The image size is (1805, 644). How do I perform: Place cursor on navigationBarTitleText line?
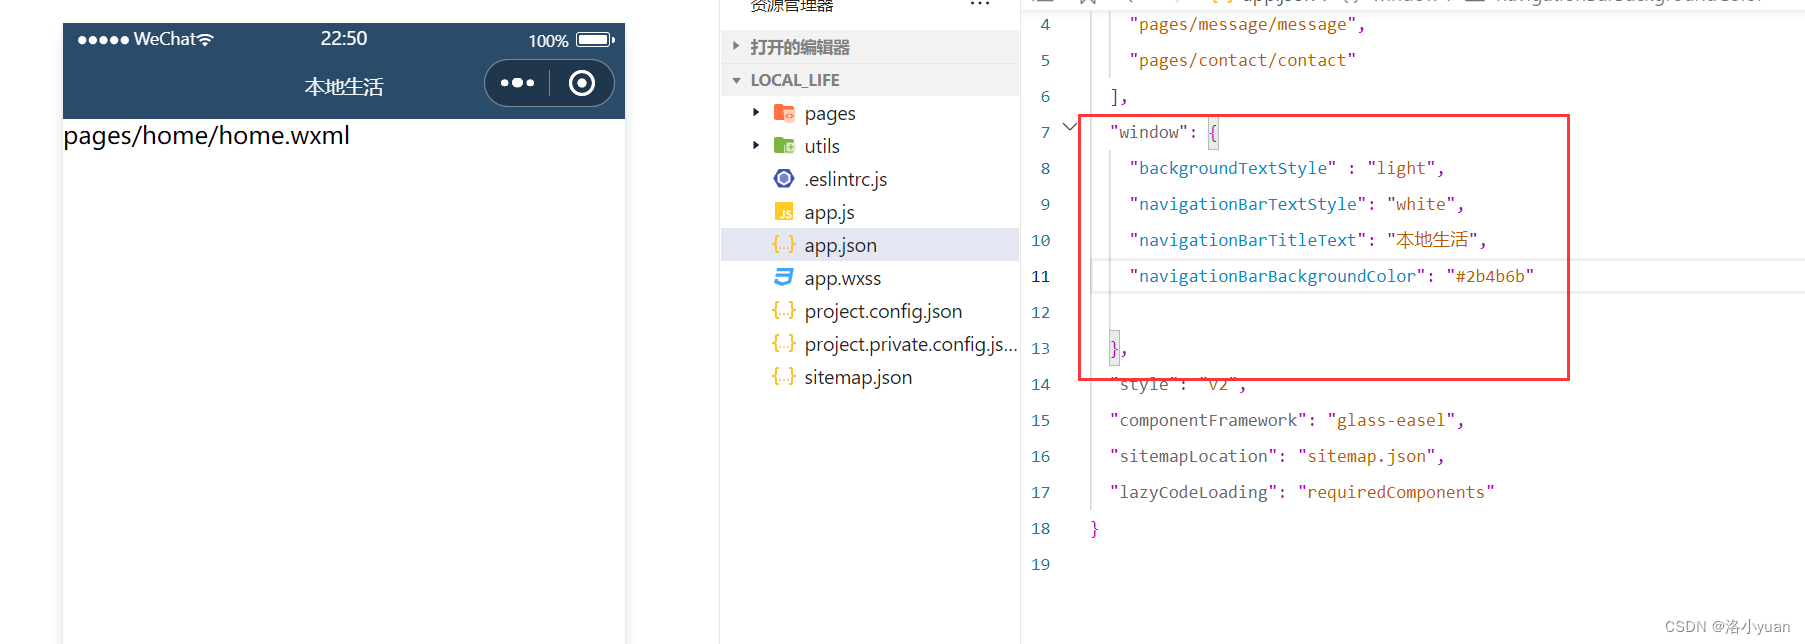(x=1308, y=240)
